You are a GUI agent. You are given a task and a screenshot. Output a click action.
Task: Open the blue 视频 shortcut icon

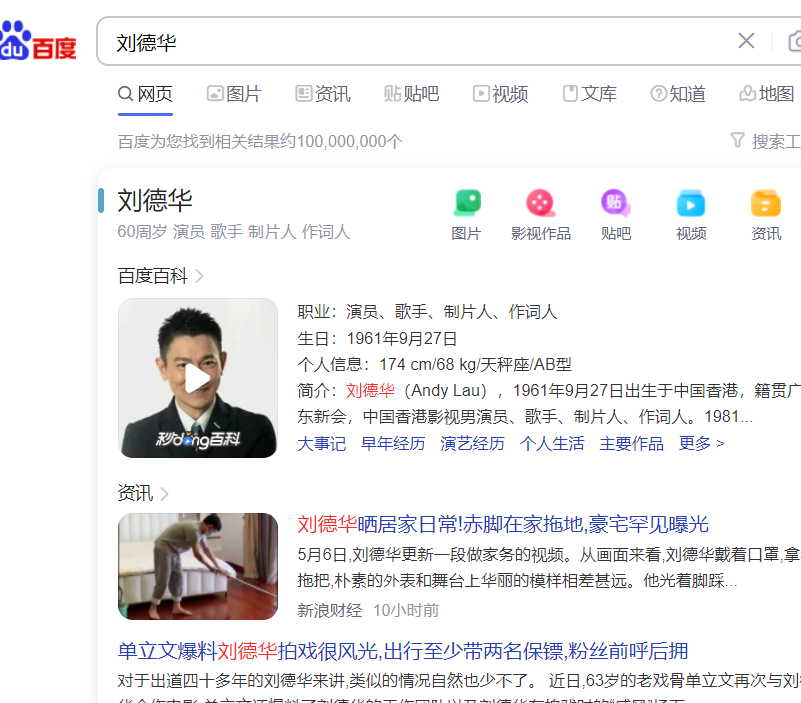(x=691, y=203)
